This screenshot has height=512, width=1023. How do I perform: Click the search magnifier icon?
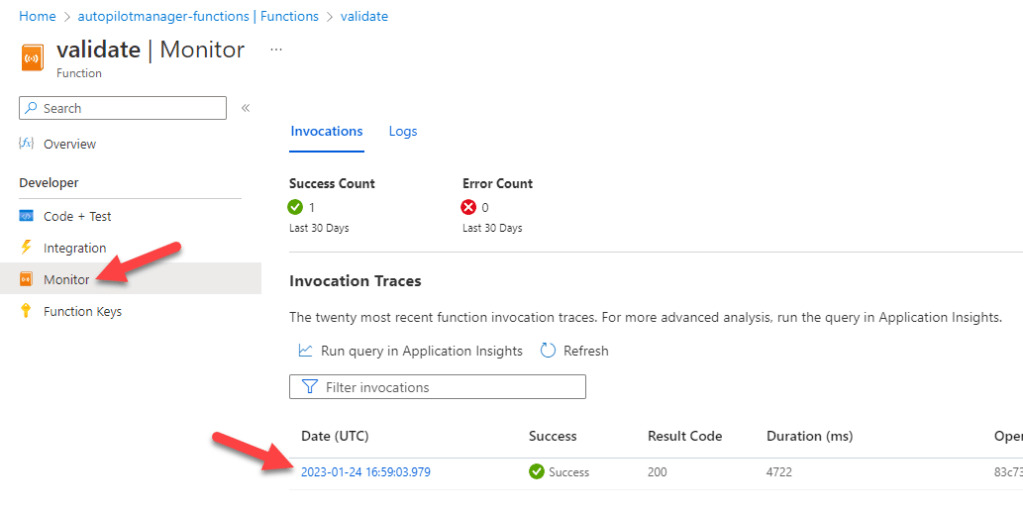click(31, 108)
